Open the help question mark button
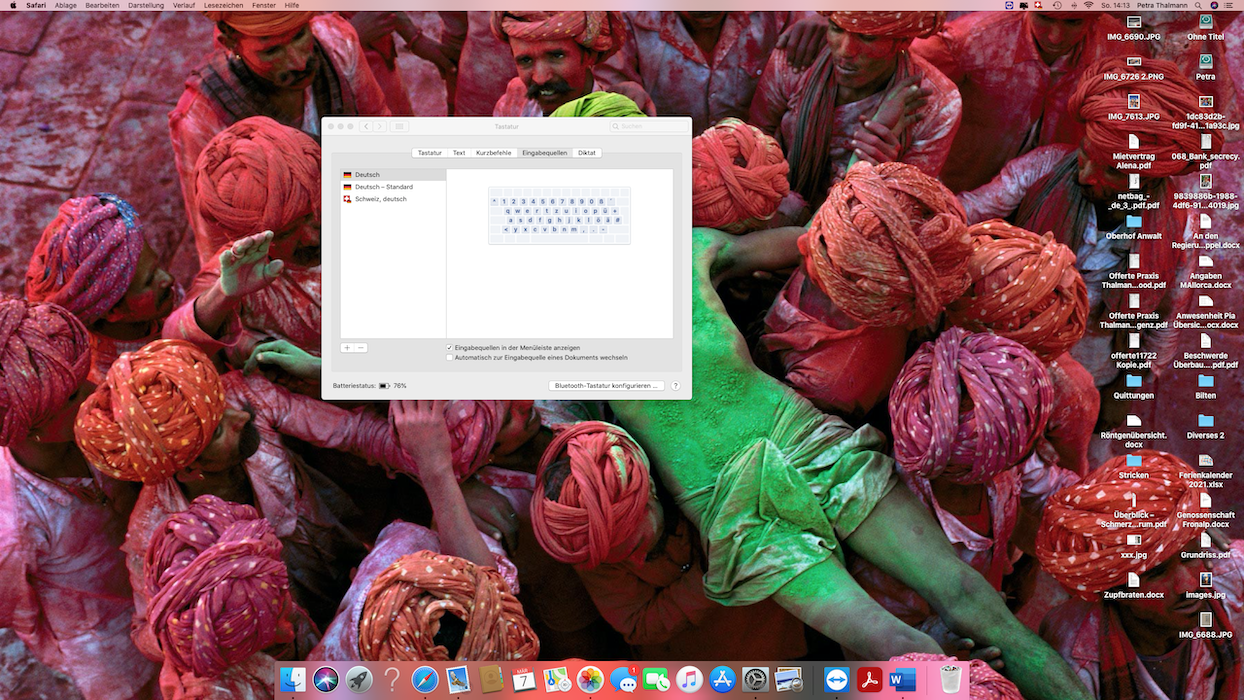The height and width of the screenshot is (700, 1244). (675, 385)
